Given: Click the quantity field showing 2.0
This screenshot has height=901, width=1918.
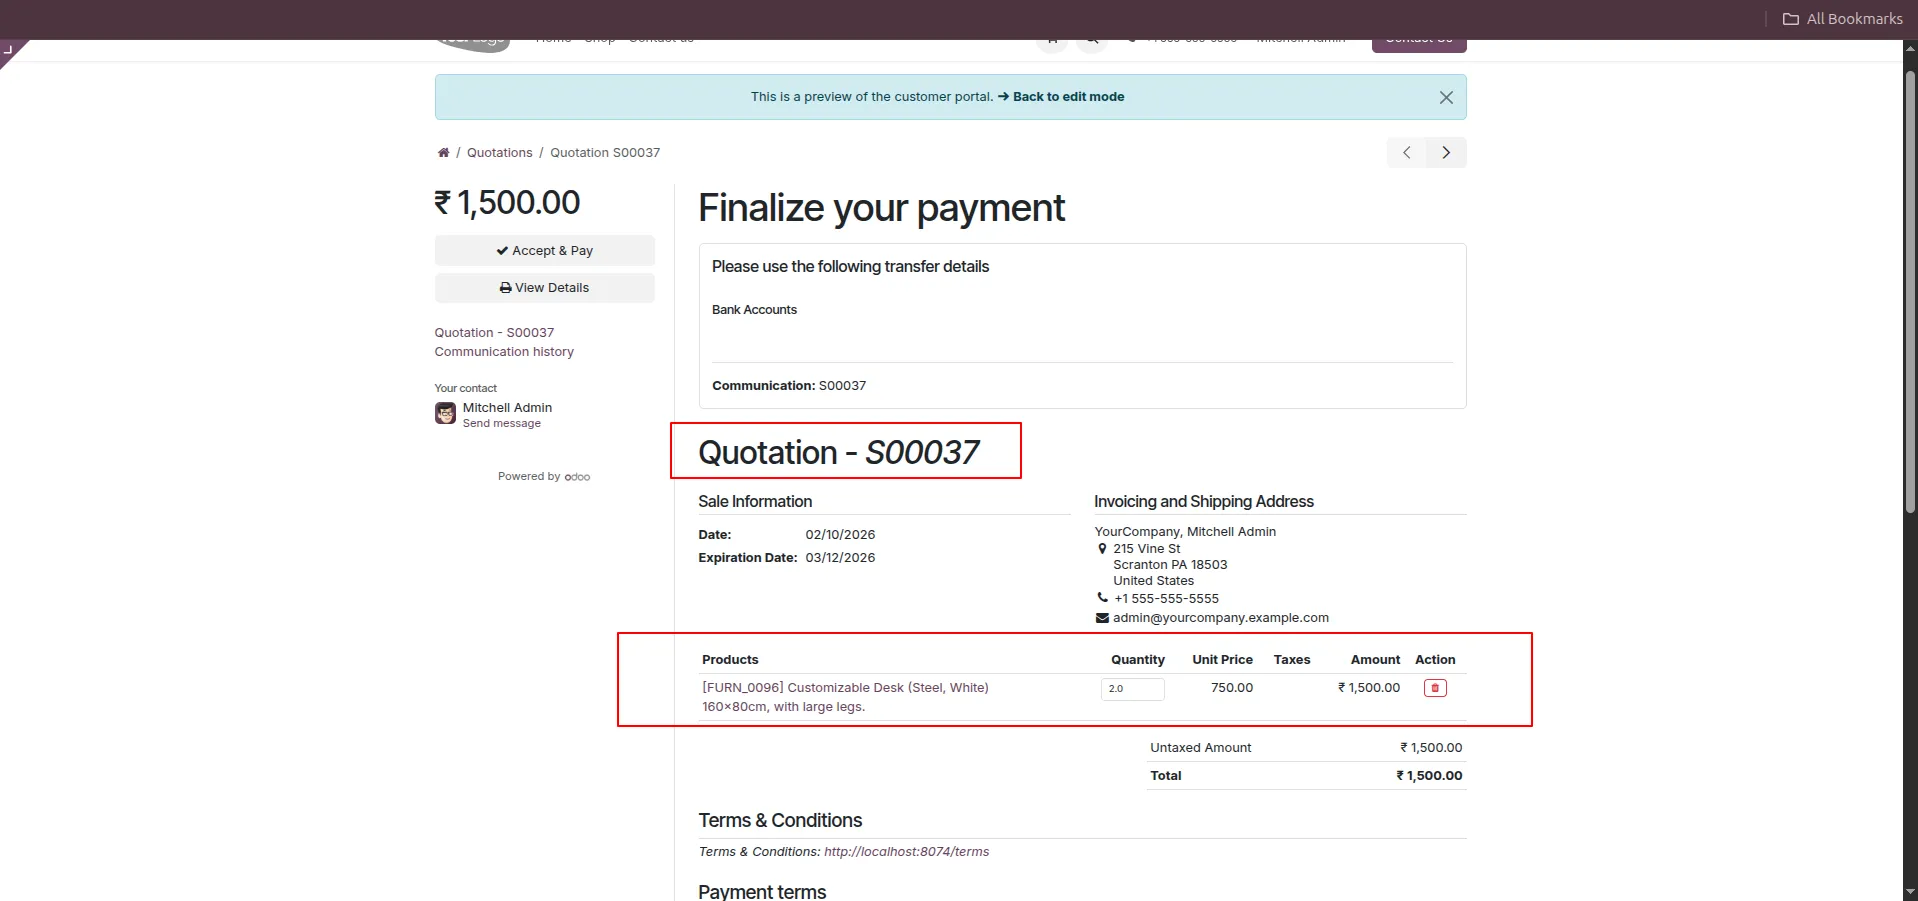Looking at the screenshot, I should click(1132, 689).
